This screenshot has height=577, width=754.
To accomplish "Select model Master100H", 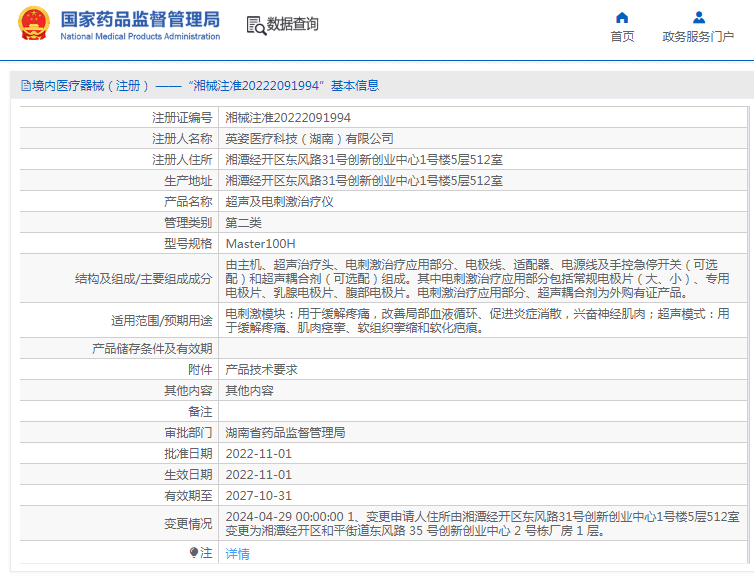I will pyautogui.click(x=261, y=244).
